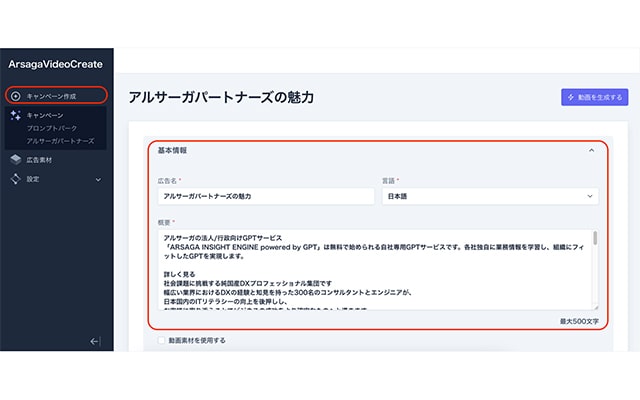This screenshot has height=400, width=640.
Task: Open the 広告素材 sidebar menu
Action: 39,160
